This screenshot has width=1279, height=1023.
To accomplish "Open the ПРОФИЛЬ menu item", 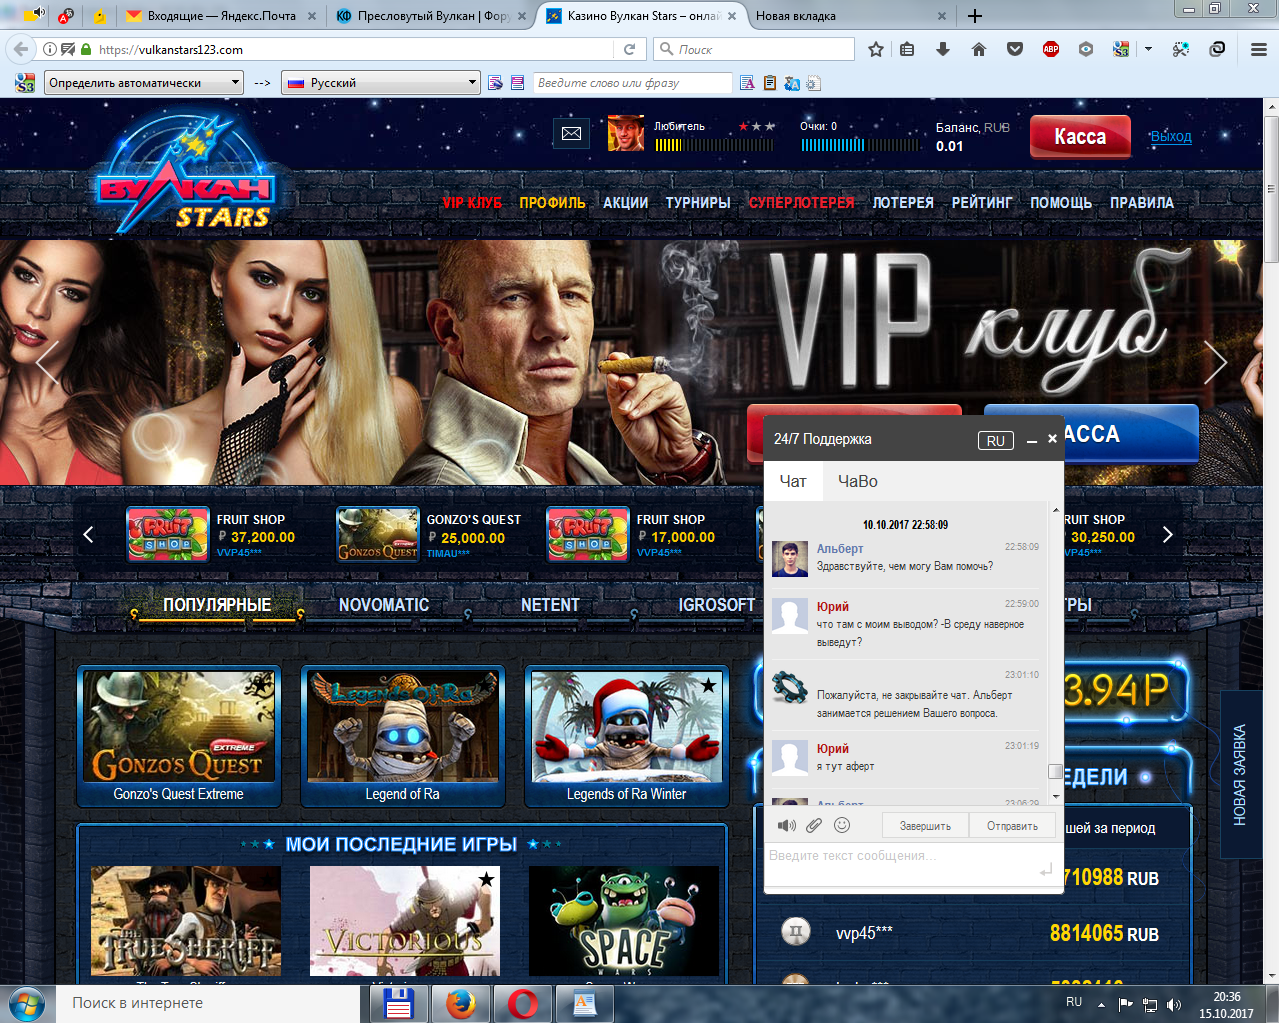I will (552, 202).
